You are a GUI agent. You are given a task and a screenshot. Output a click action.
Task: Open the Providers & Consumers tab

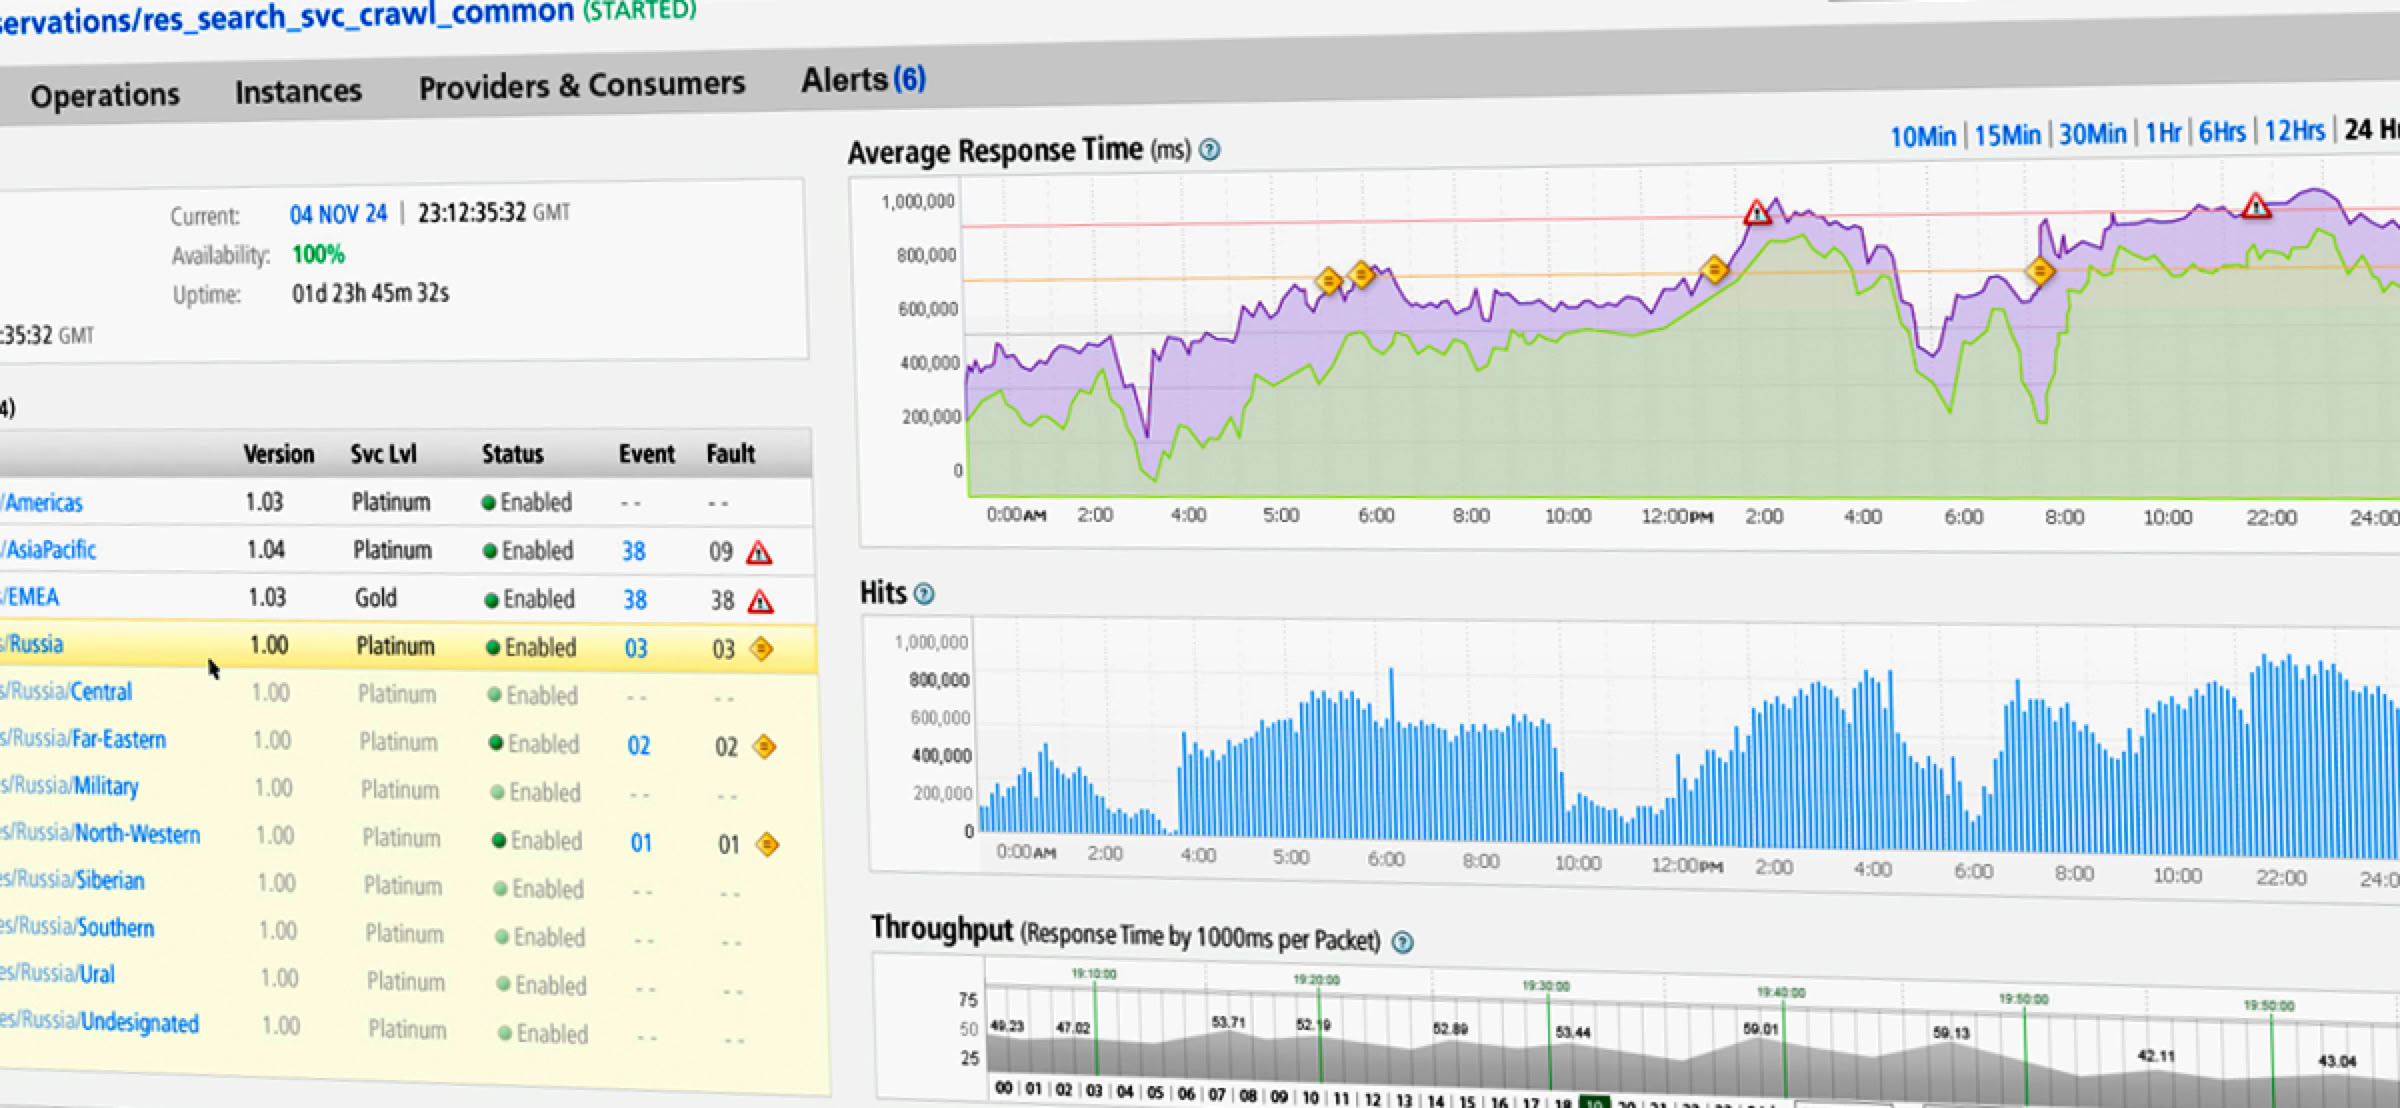[x=581, y=86]
